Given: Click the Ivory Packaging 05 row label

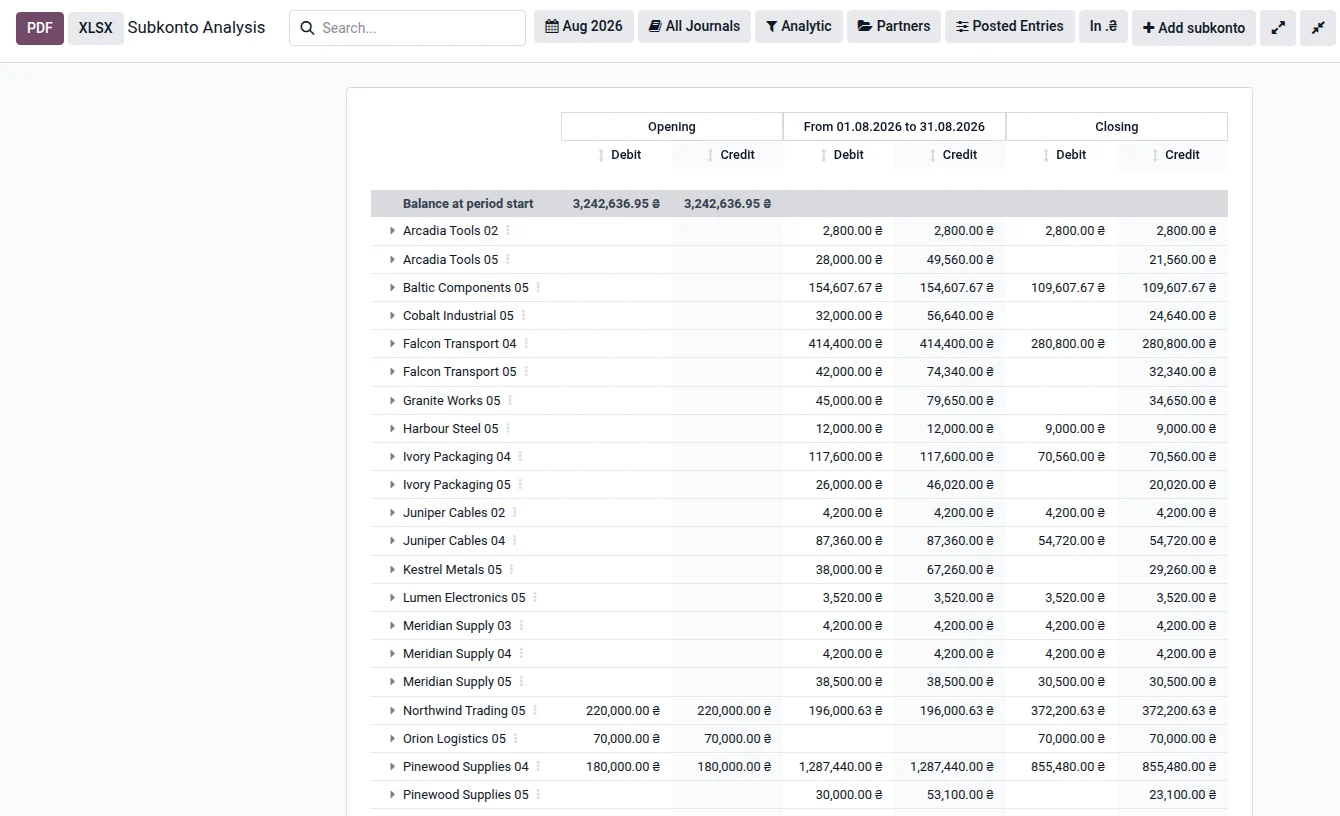Looking at the screenshot, I should coord(457,485).
